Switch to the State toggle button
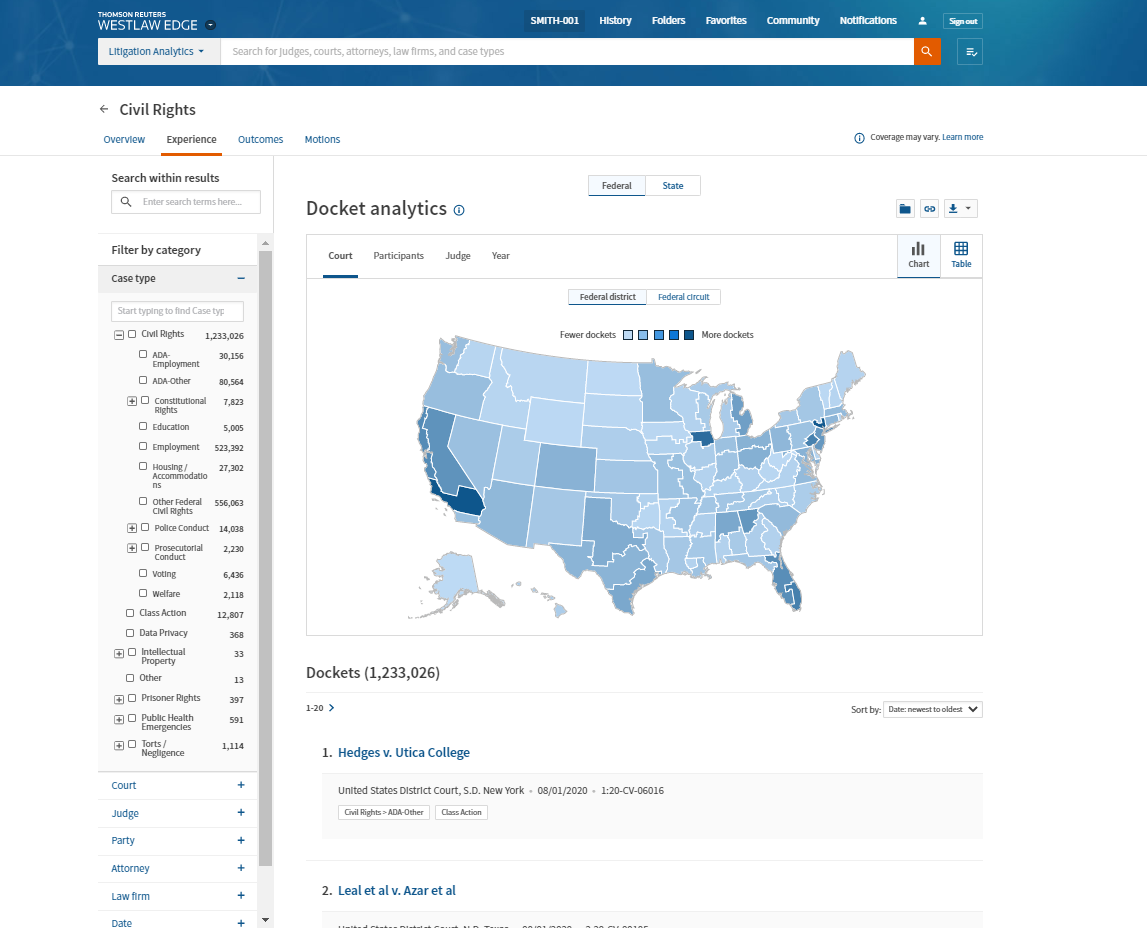This screenshot has width=1147, height=928. point(673,186)
